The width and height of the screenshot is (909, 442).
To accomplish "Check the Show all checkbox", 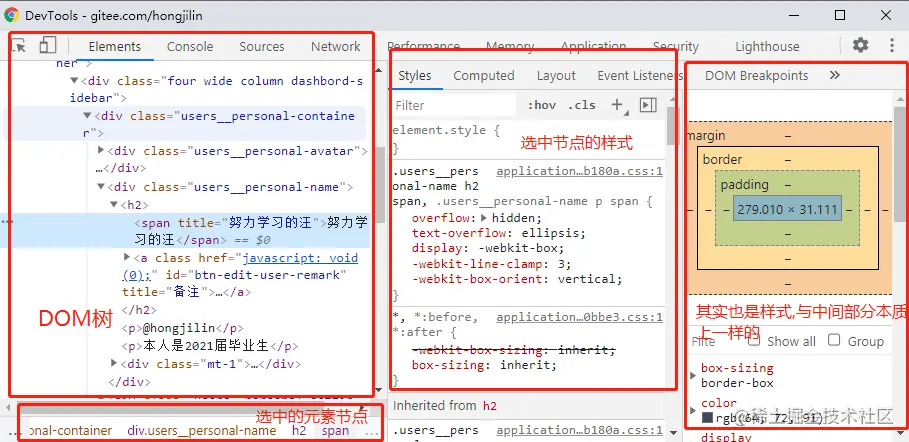I will coord(754,340).
